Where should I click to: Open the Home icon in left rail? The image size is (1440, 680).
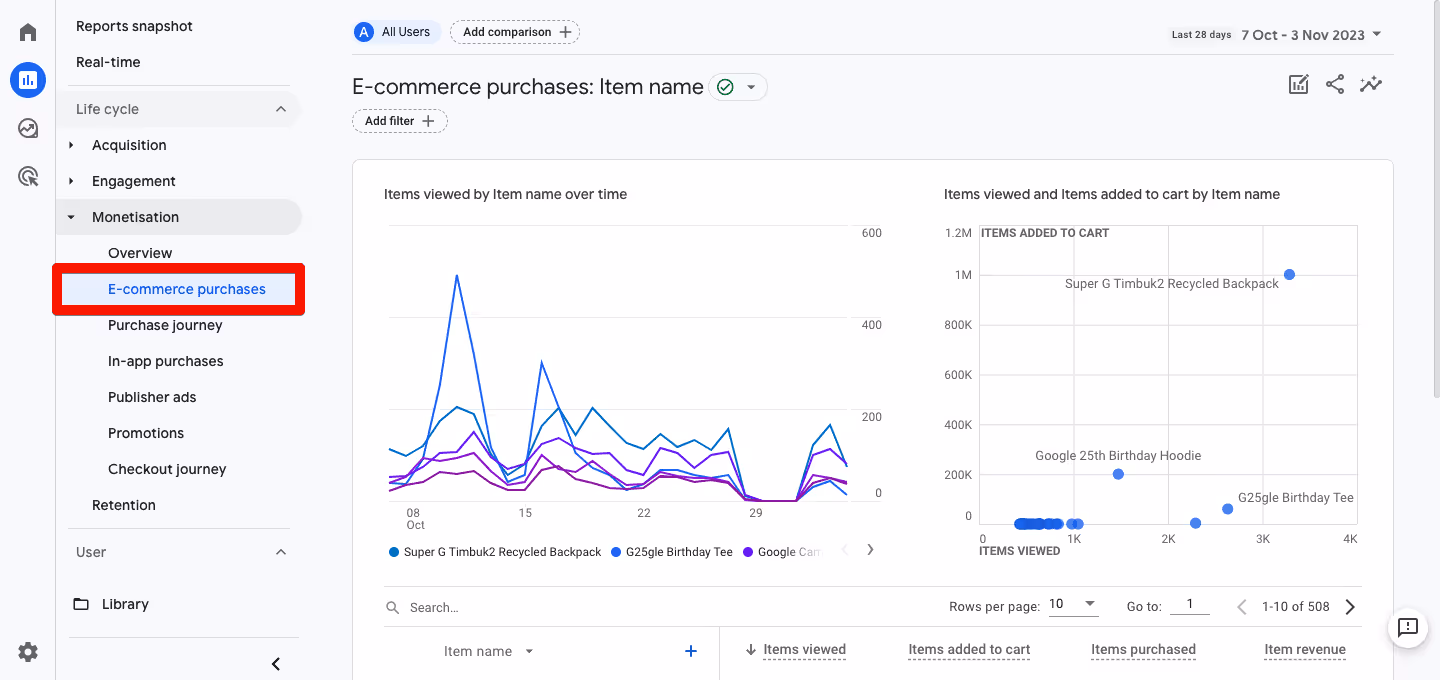point(28,32)
